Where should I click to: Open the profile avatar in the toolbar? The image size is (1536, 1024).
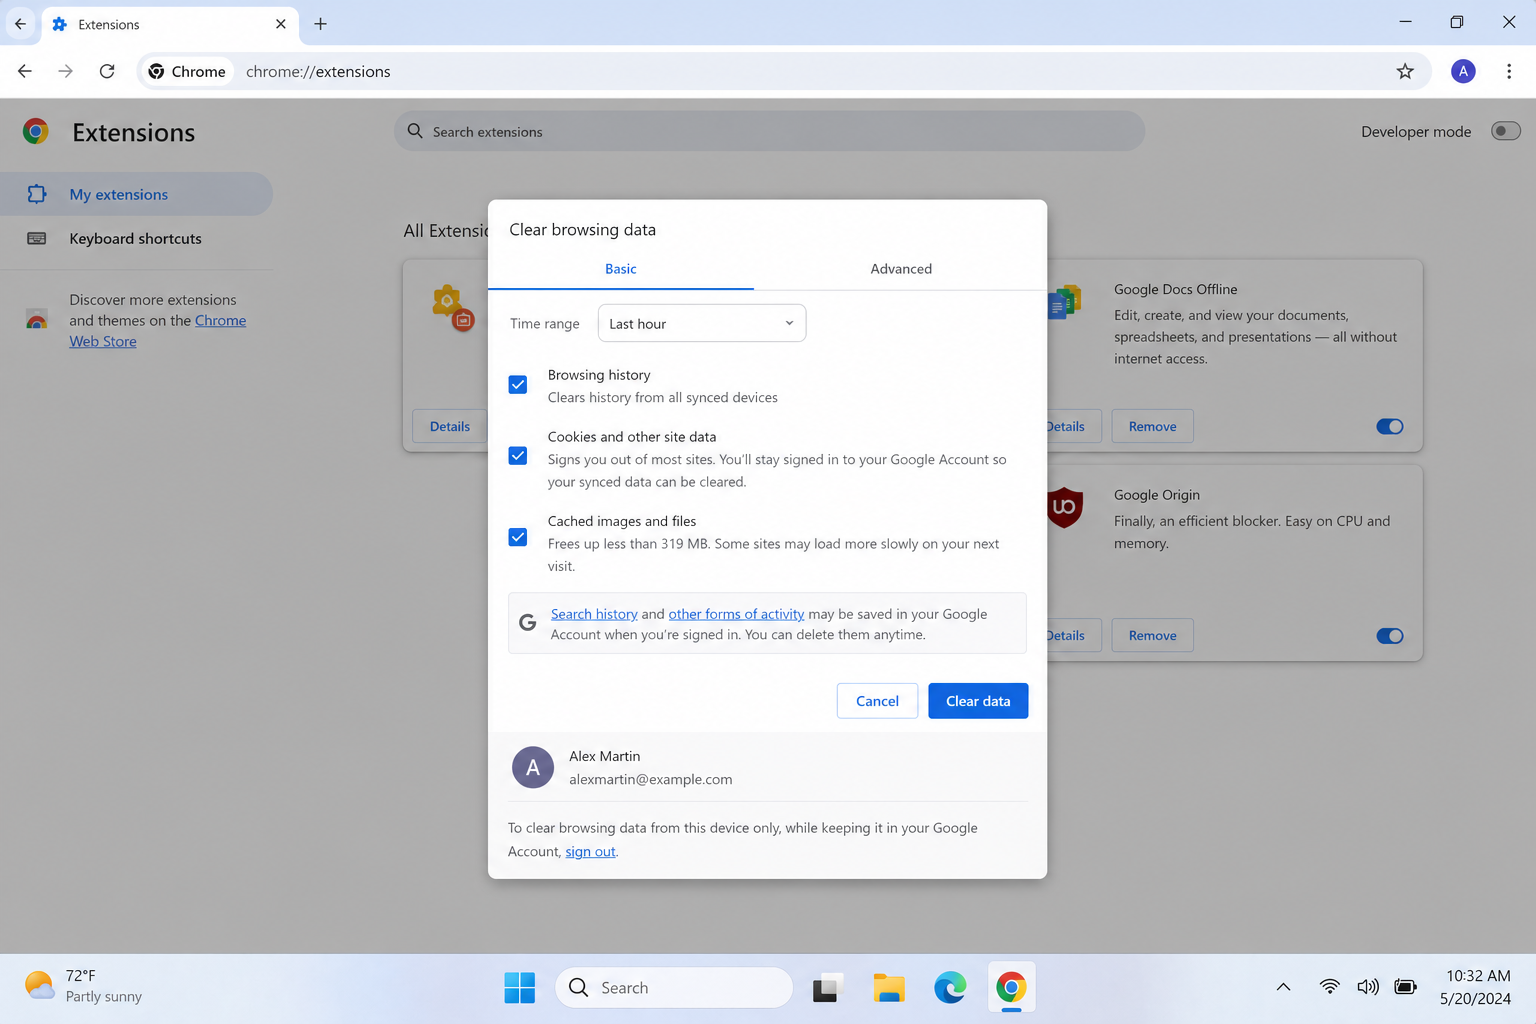click(x=1462, y=71)
